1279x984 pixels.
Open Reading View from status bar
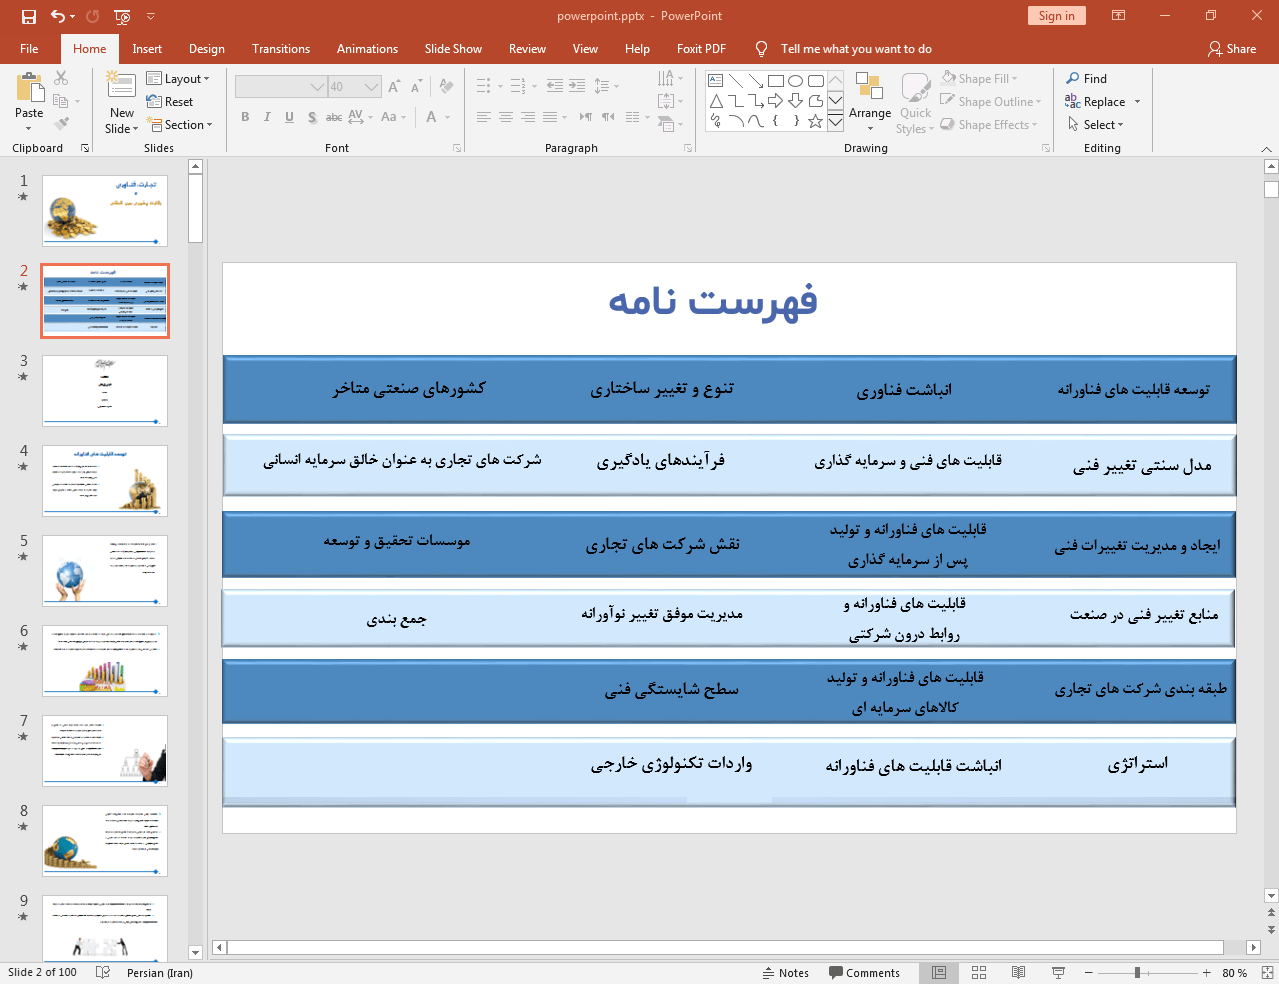[x=1018, y=973]
